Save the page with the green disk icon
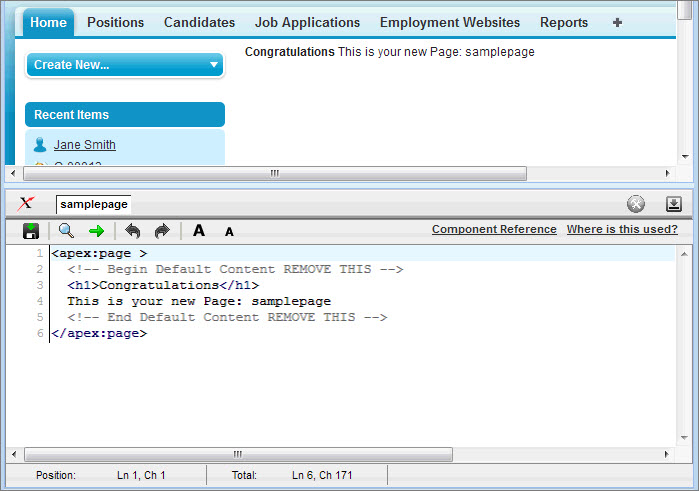The width and height of the screenshot is (699, 491). coord(31,231)
